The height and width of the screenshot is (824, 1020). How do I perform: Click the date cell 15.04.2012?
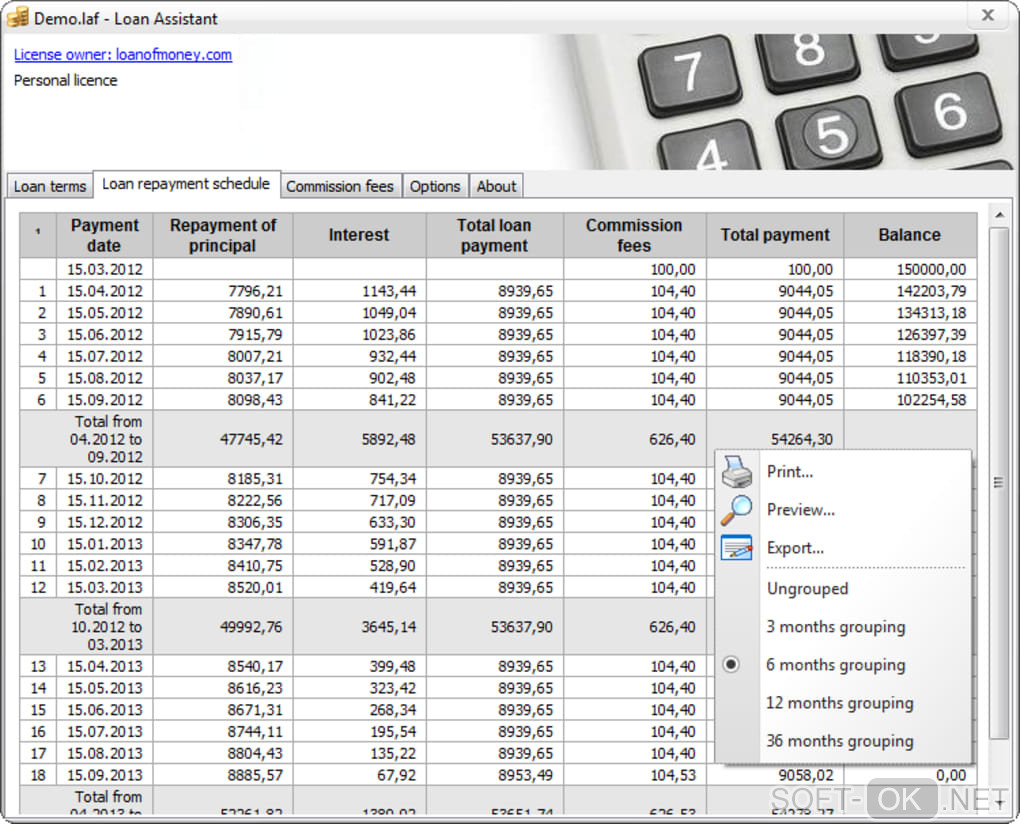tap(104, 291)
